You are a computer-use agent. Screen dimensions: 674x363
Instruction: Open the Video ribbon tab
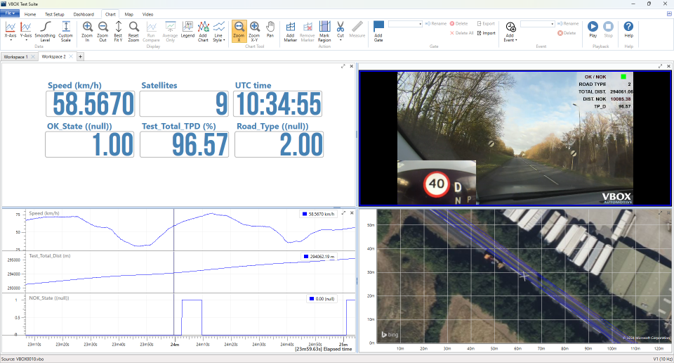148,14
